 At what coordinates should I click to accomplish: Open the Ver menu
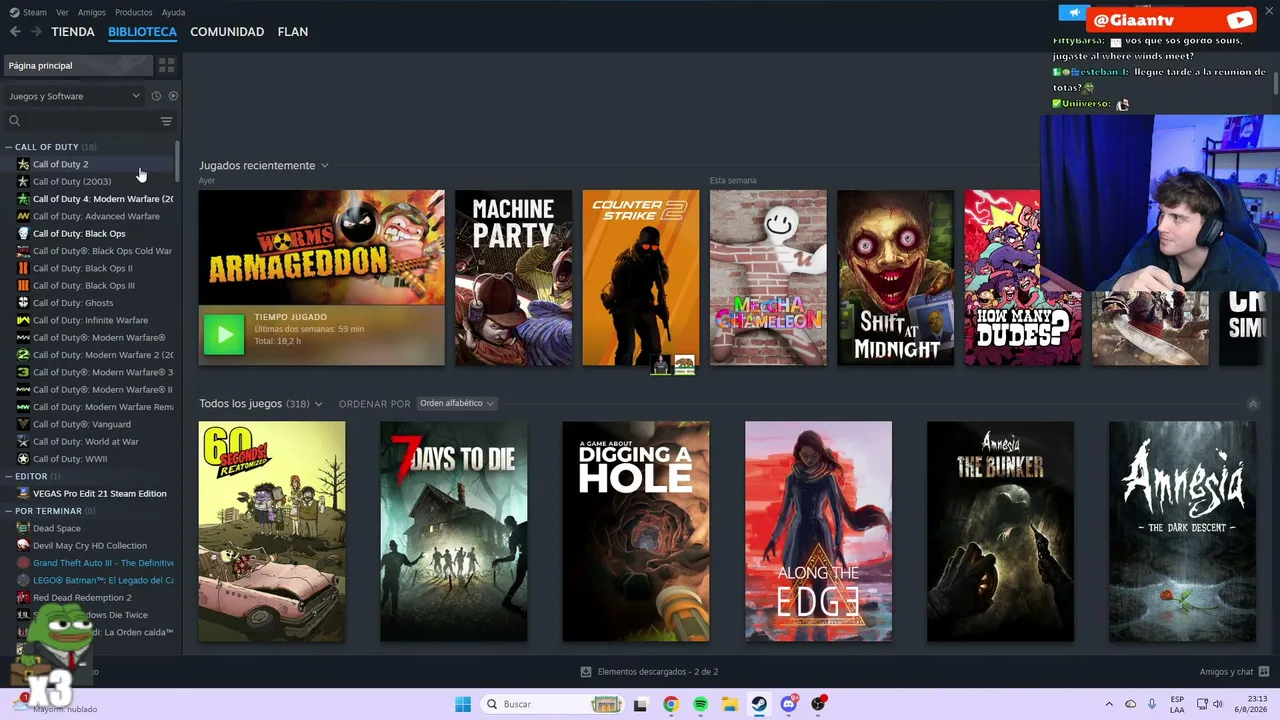coord(62,13)
